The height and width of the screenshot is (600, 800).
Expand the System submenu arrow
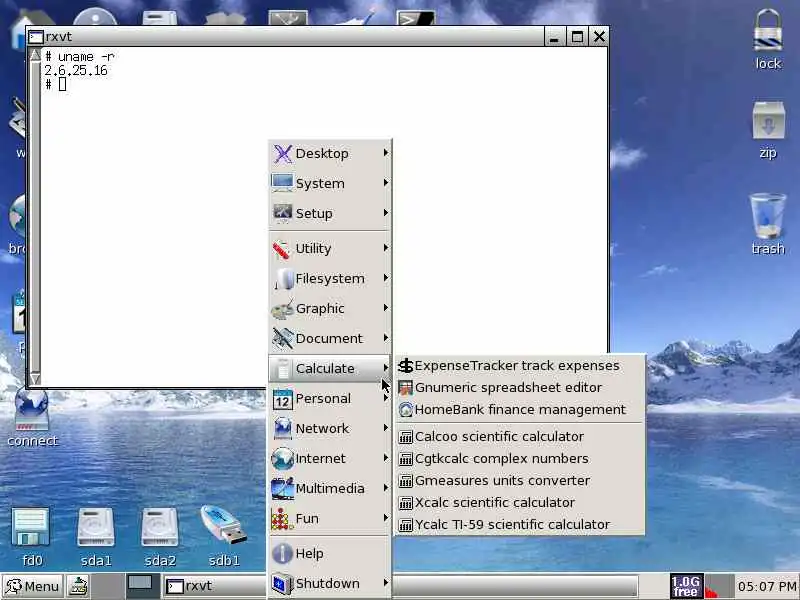386,183
